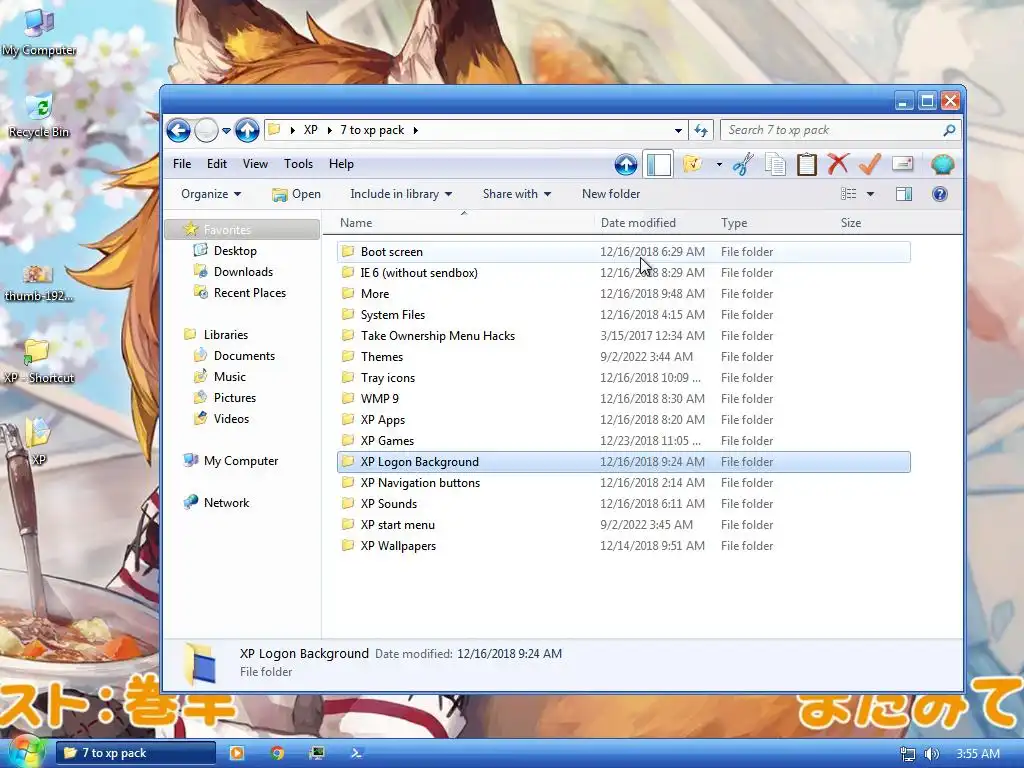1024x768 pixels.
Task: Go up one level via address bar arrow
Action: point(247,130)
